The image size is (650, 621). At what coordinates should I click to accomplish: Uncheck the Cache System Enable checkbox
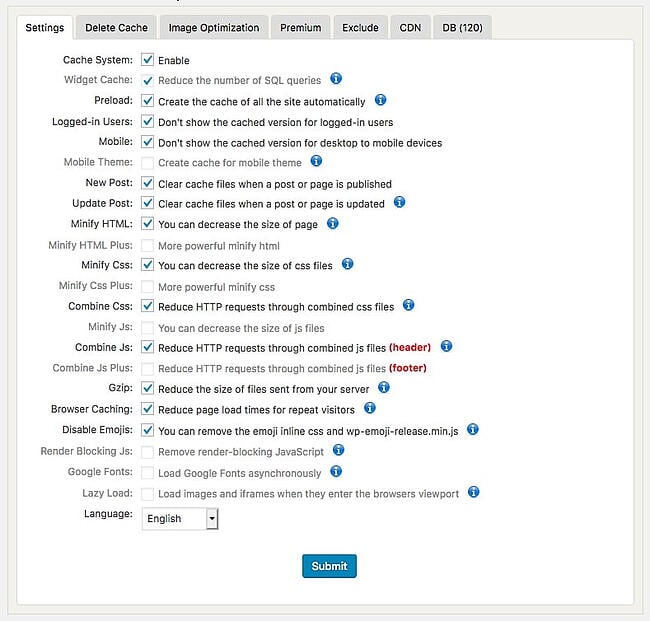click(x=147, y=60)
